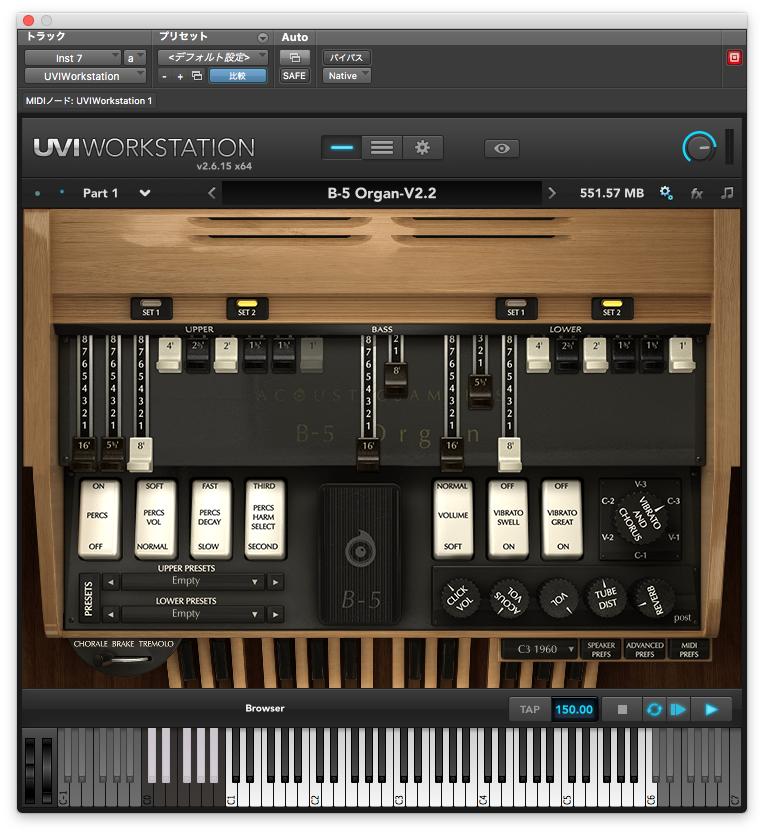Select lower SET 2 drawbar button

tap(612, 308)
